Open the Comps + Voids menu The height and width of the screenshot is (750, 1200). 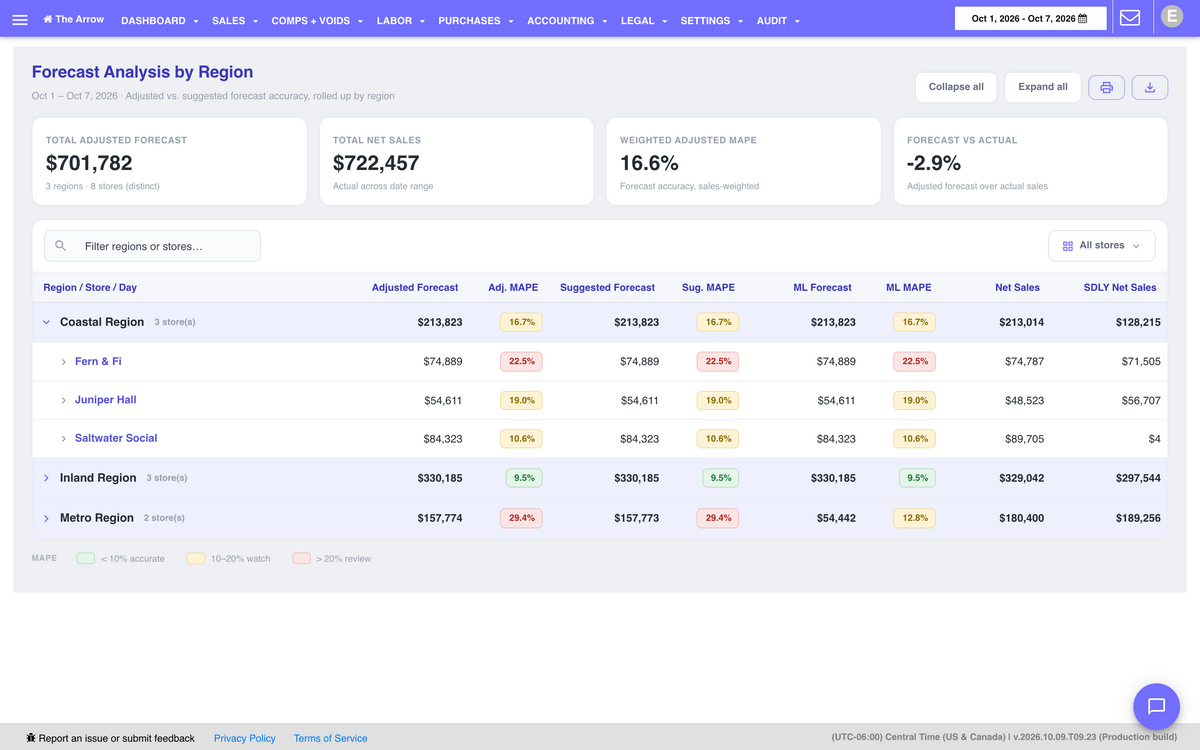[317, 21]
